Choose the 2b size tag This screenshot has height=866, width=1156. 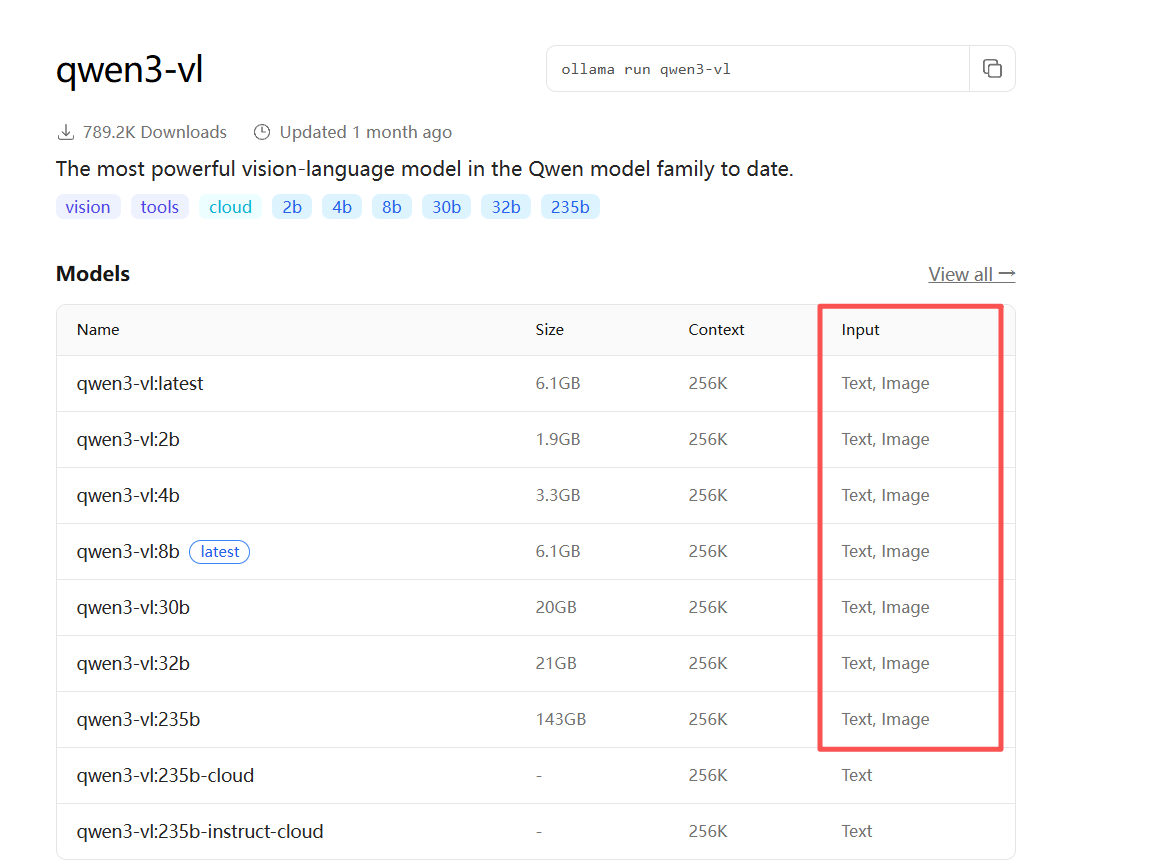pos(292,207)
